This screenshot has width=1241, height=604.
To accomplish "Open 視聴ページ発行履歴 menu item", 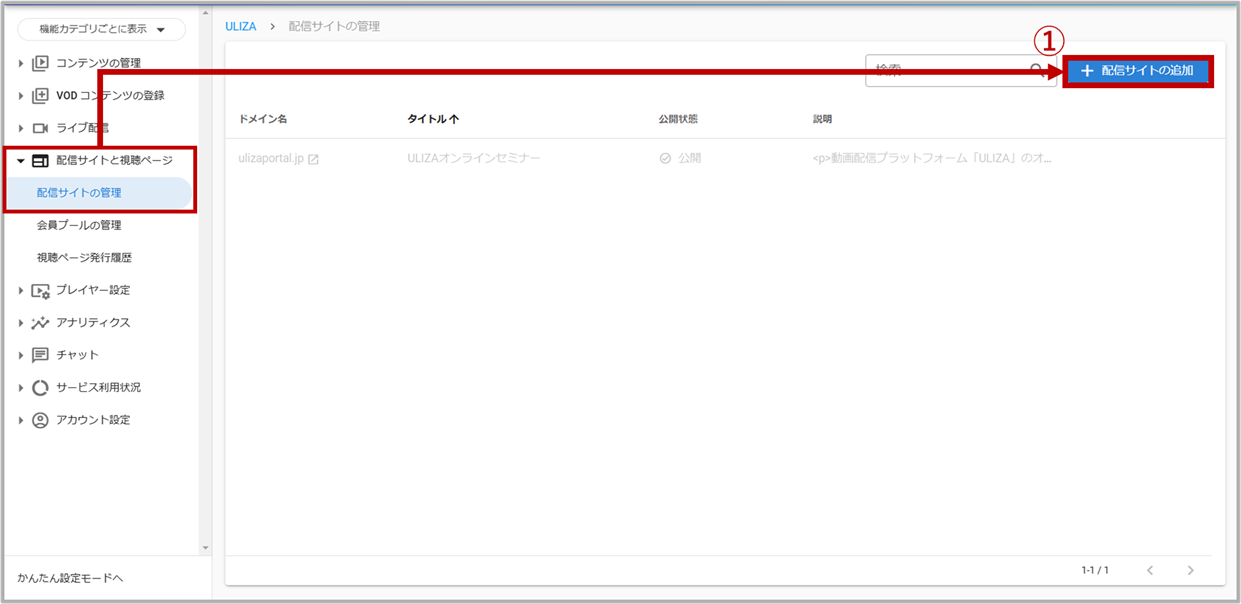I will (84, 258).
